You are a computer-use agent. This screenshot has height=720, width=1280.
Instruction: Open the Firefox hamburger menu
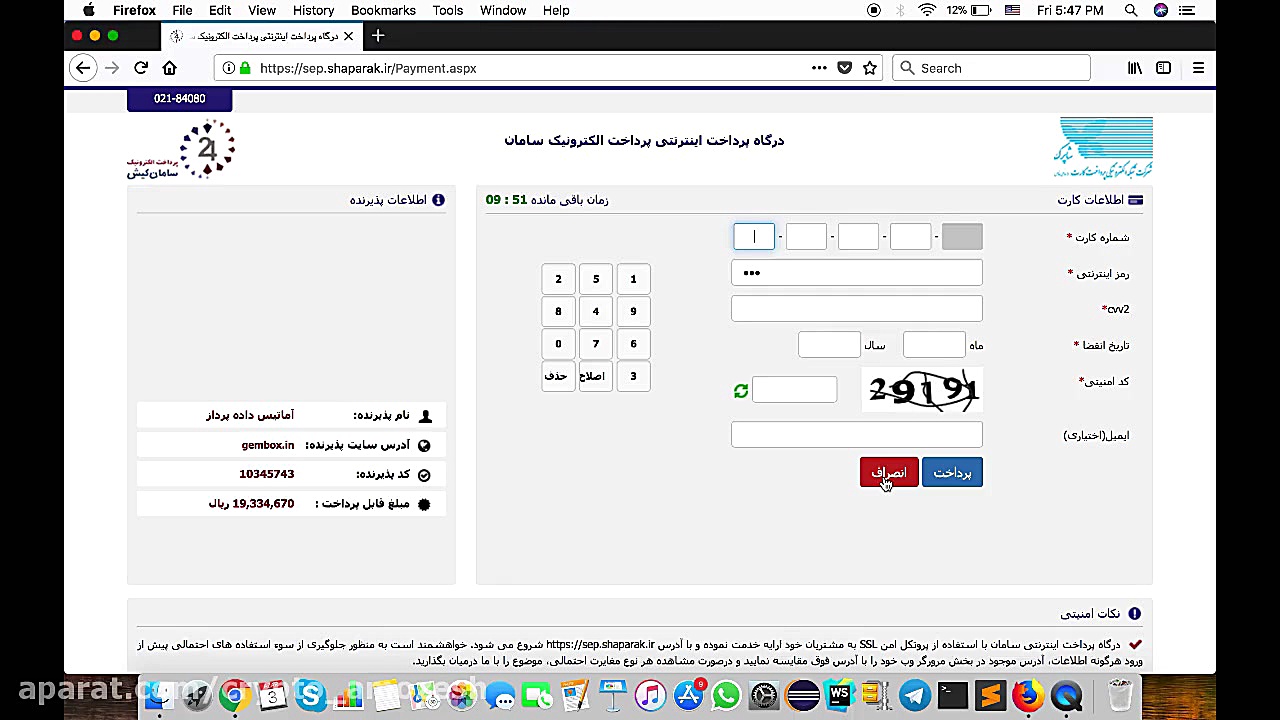point(1198,68)
